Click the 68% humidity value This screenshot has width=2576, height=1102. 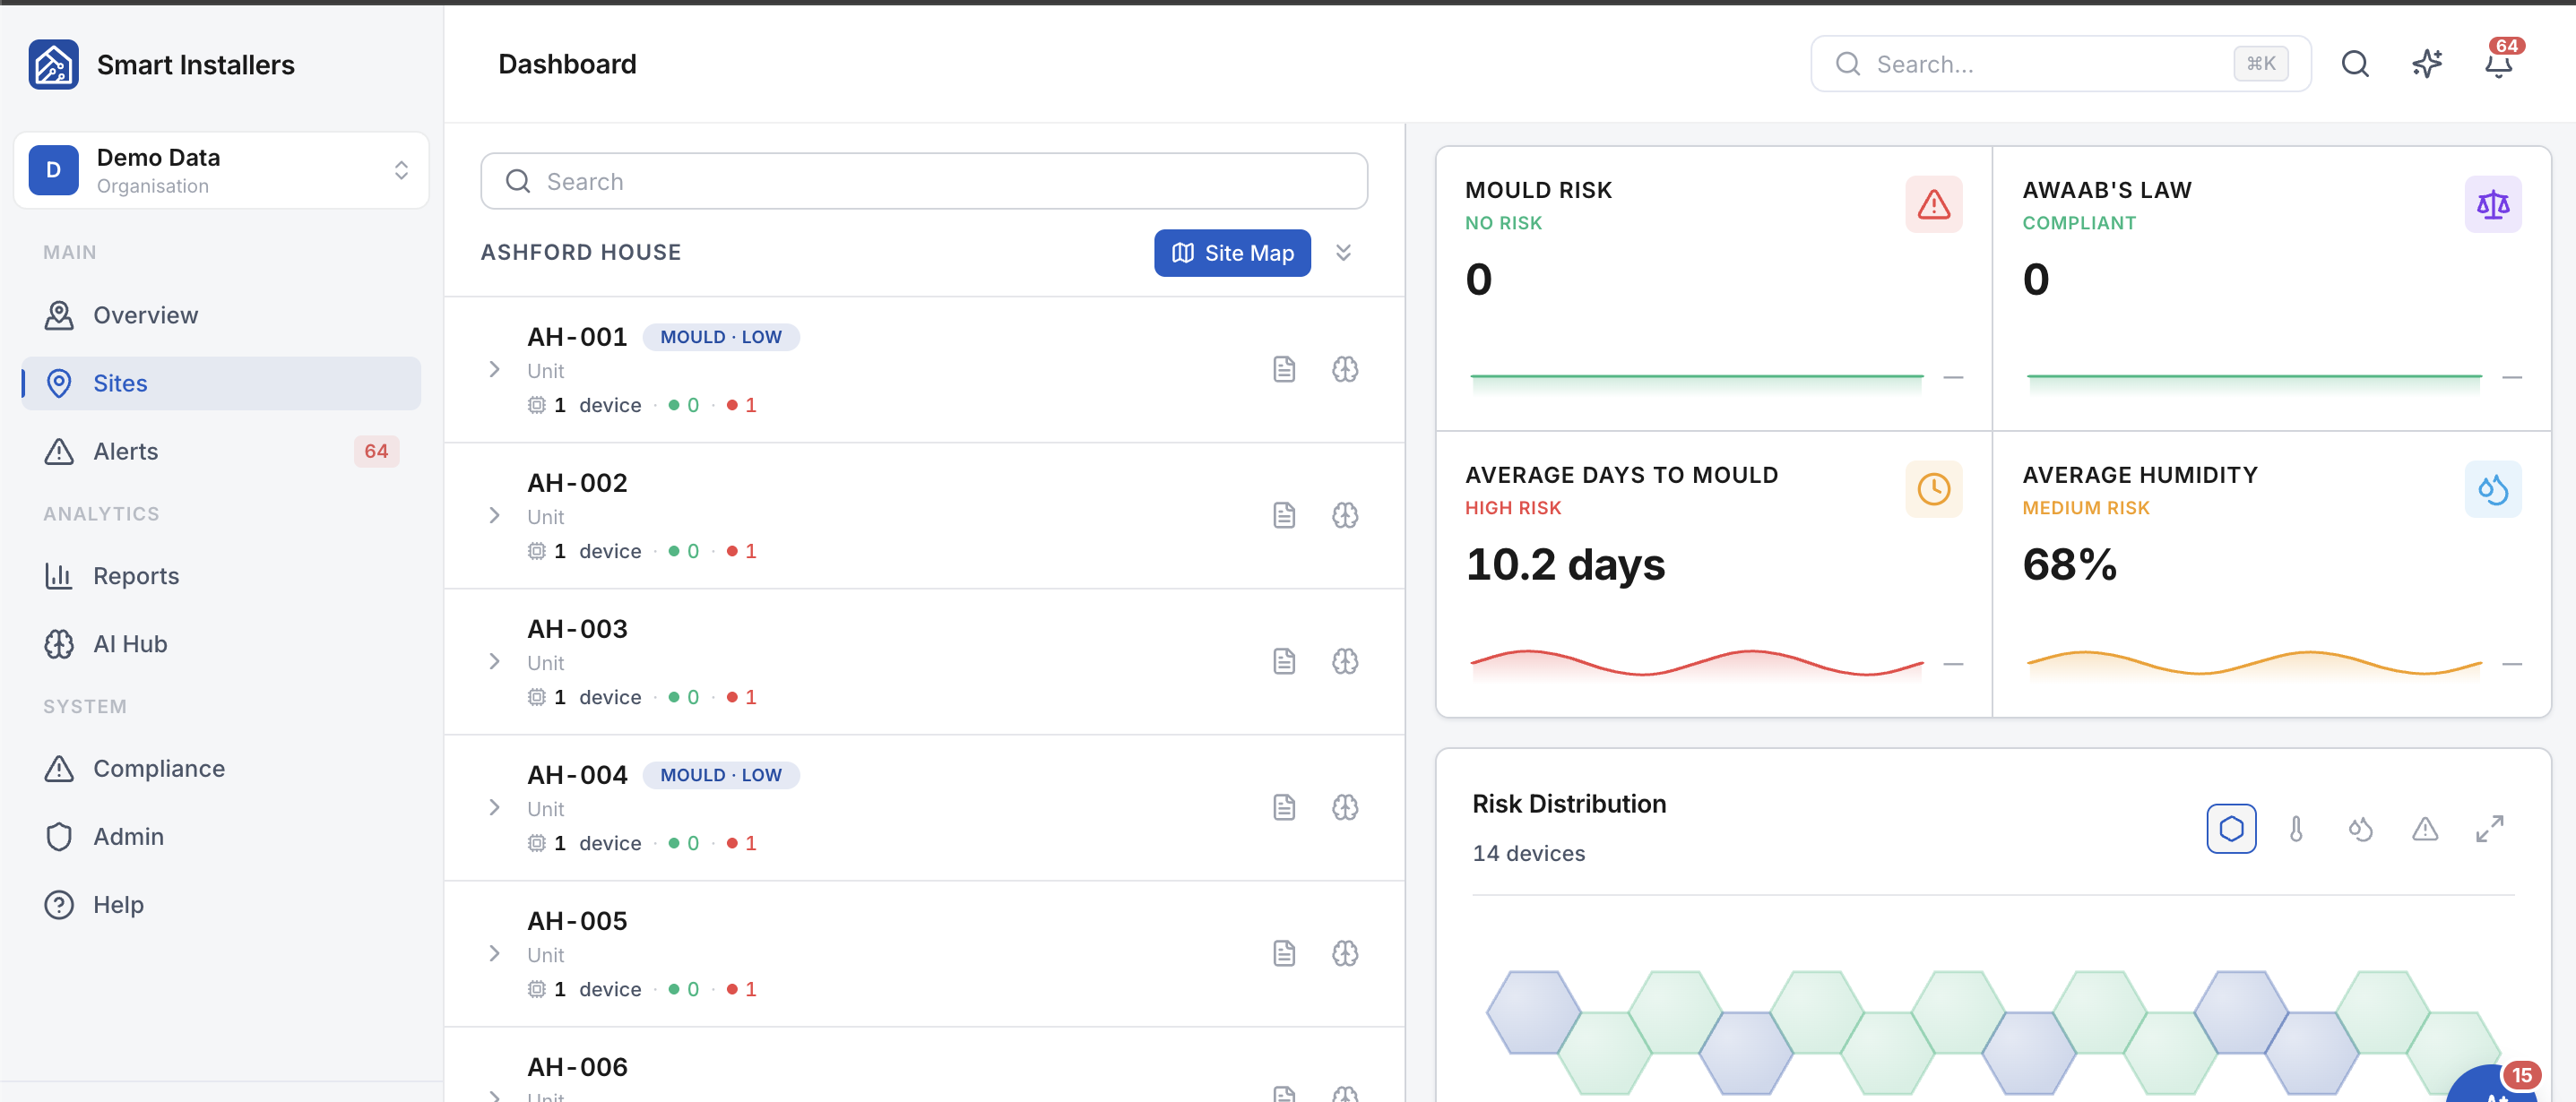click(x=2069, y=564)
